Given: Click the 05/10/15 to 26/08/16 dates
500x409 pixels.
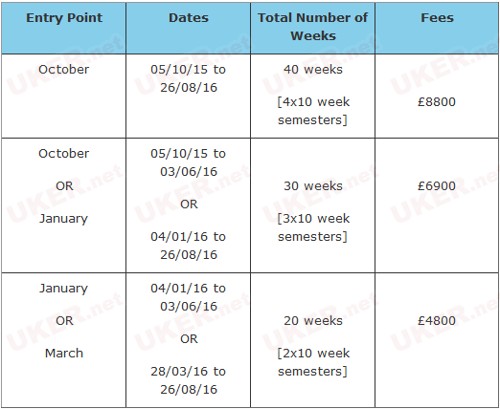Looking at the screenshot, I should tap(188, 78).
